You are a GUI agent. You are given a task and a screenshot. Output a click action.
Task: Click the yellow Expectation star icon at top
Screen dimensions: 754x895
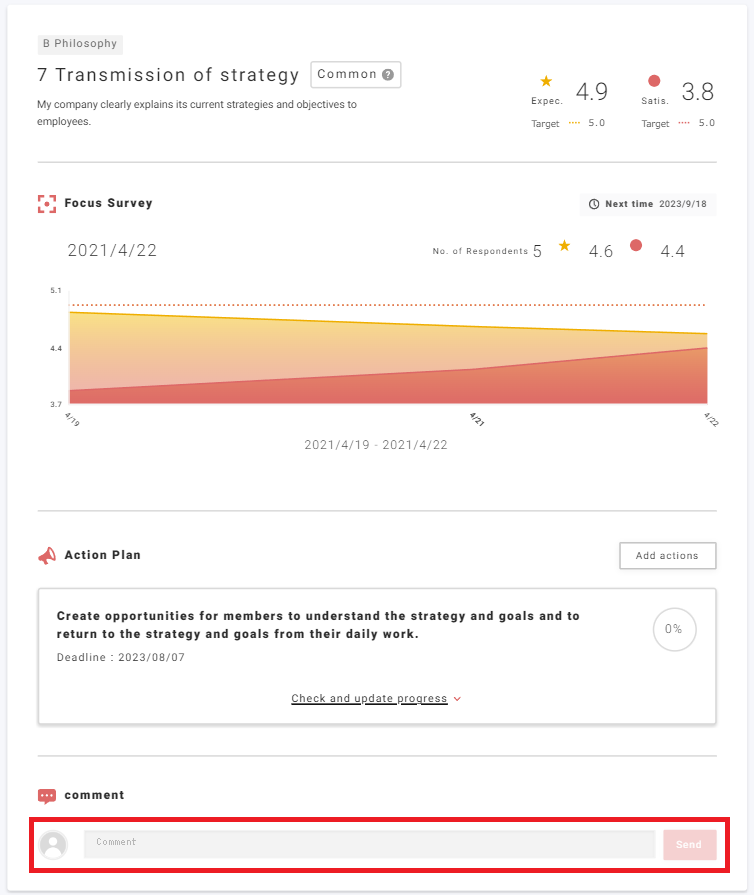pos(546,81)
